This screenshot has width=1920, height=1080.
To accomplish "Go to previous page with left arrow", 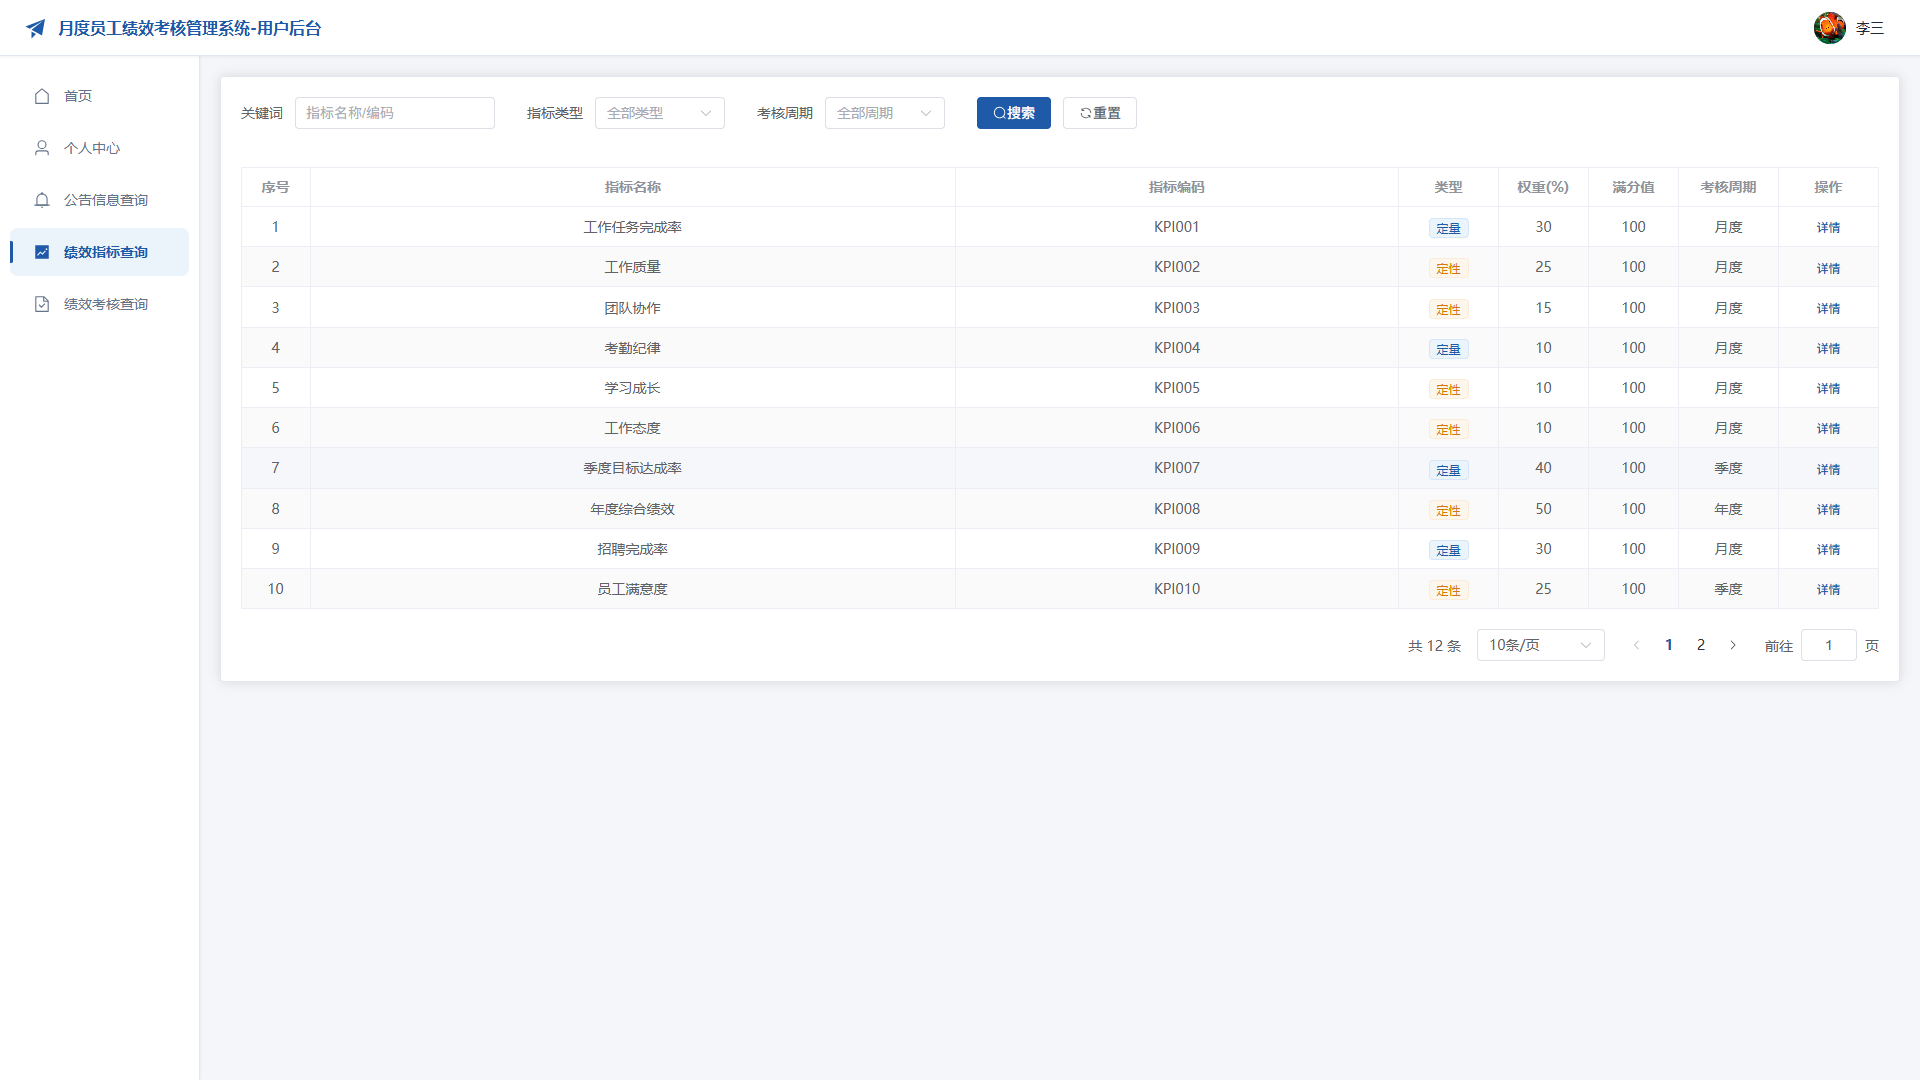I will (x=1637, y=645).
